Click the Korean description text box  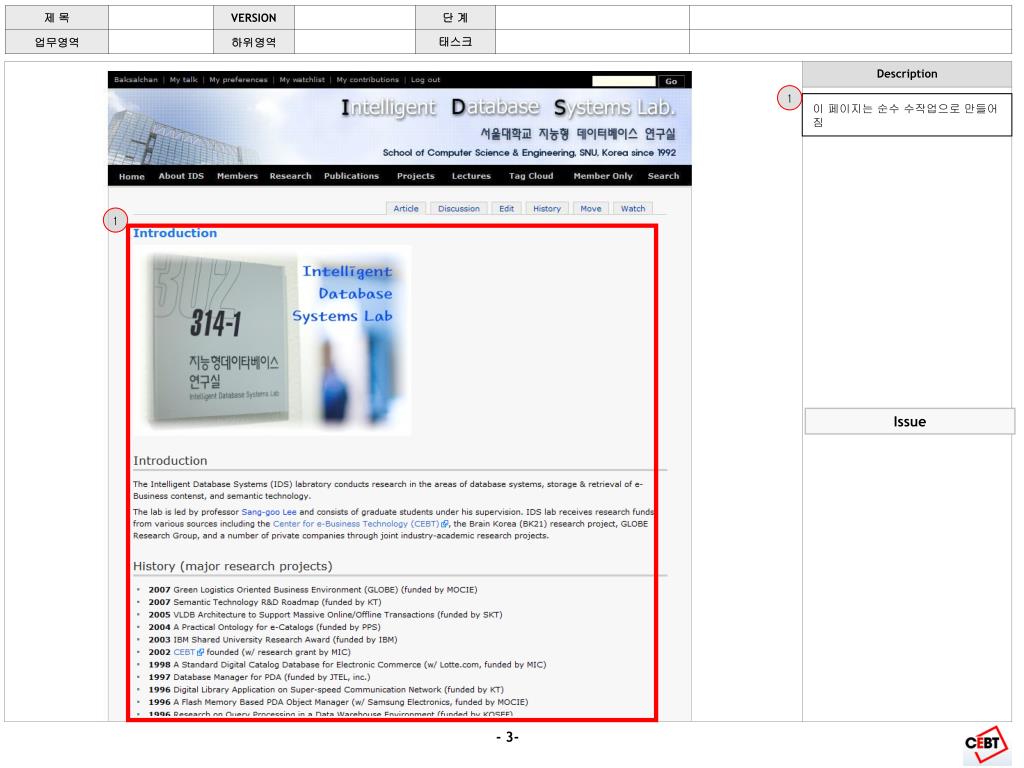point(906,115)
